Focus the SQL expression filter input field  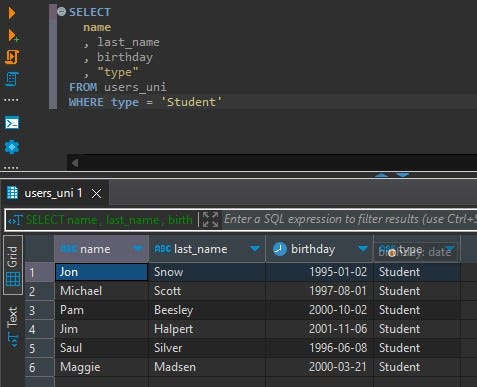click(350, 219)
